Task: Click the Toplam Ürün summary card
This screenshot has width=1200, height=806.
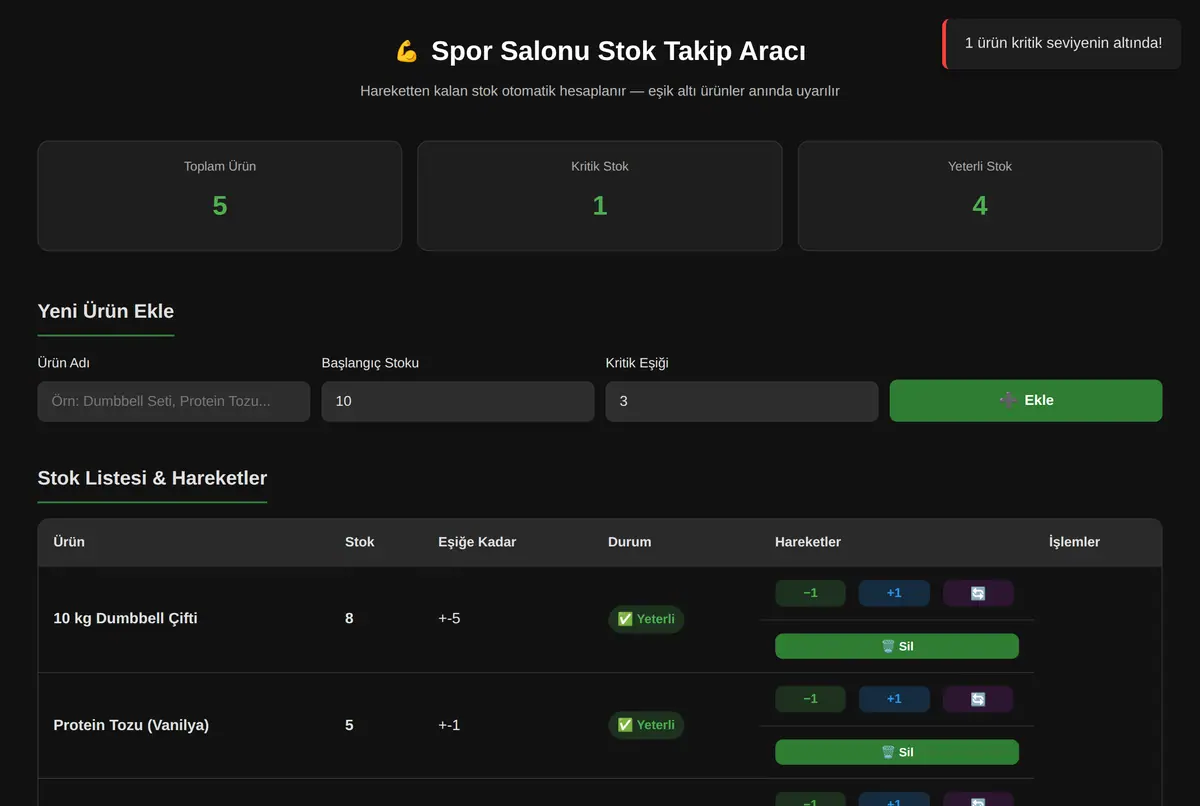Action: [x=220, y=195]
